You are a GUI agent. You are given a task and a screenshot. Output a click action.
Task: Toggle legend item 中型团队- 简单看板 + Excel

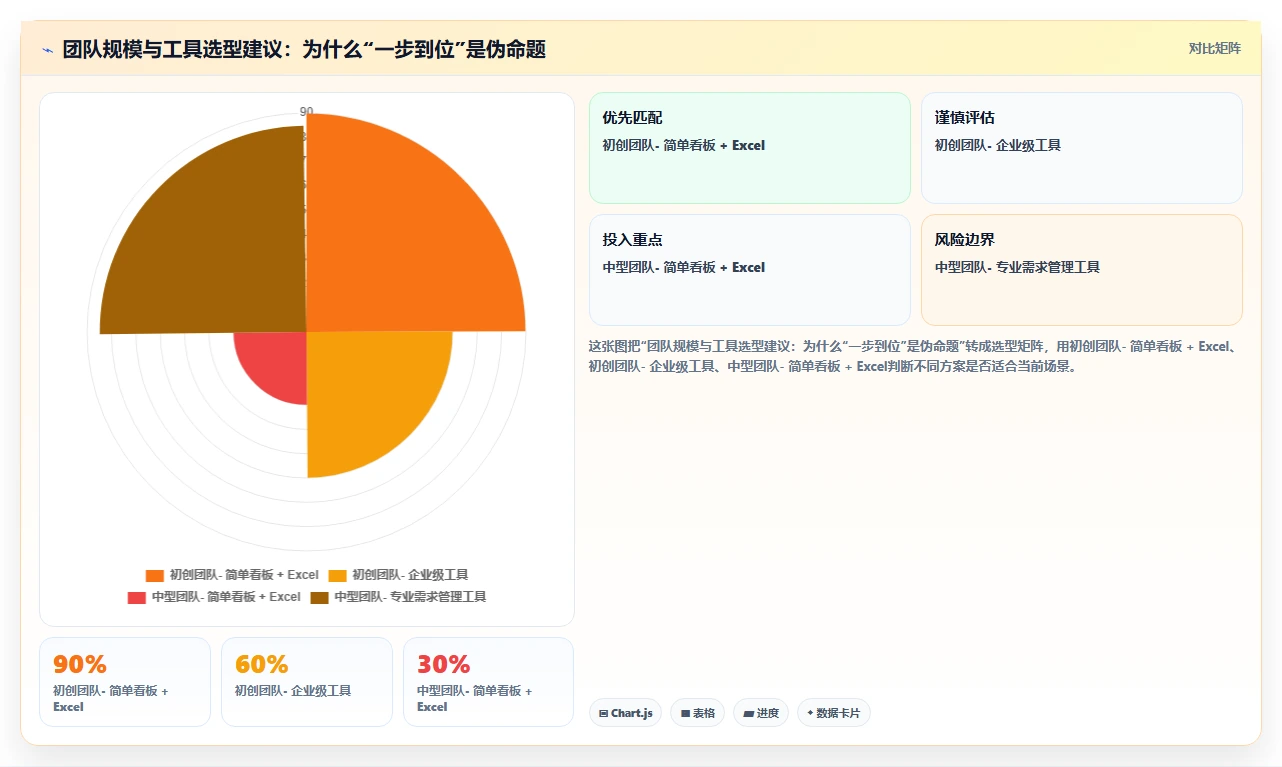coord(214,597)
